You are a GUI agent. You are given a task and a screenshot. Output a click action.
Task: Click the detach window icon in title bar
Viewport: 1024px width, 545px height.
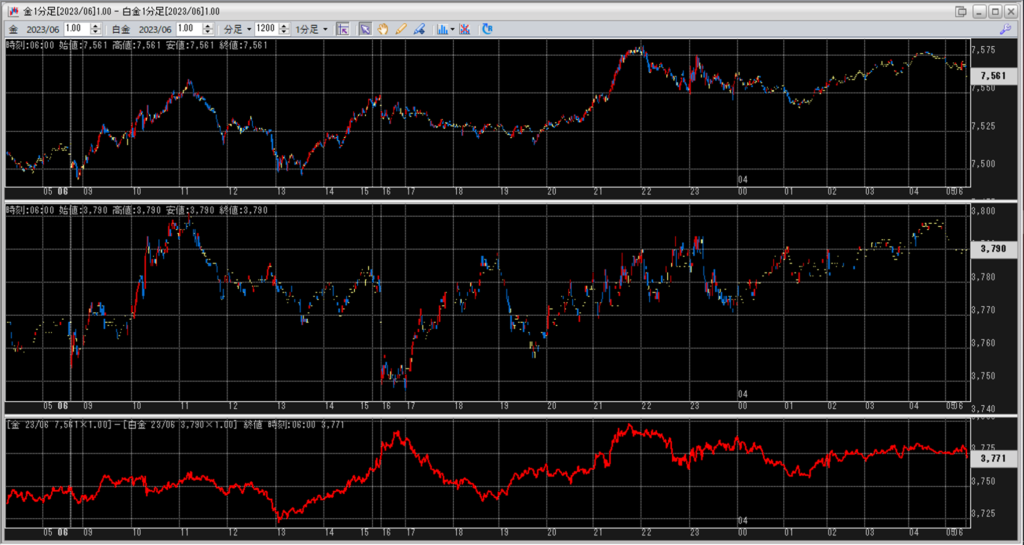(x=961, y=11)
